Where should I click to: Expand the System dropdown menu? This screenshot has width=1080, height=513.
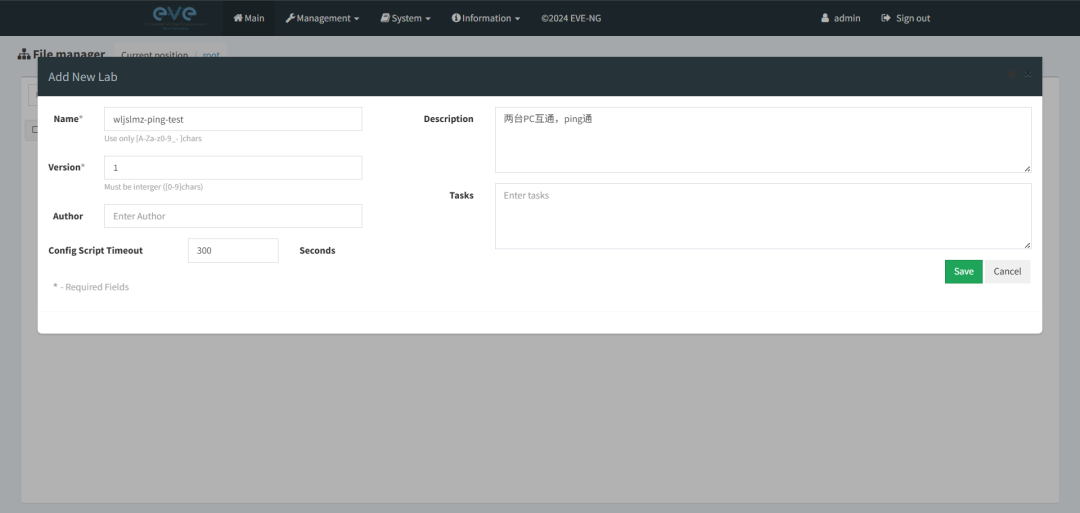click(x=405, y=18)
